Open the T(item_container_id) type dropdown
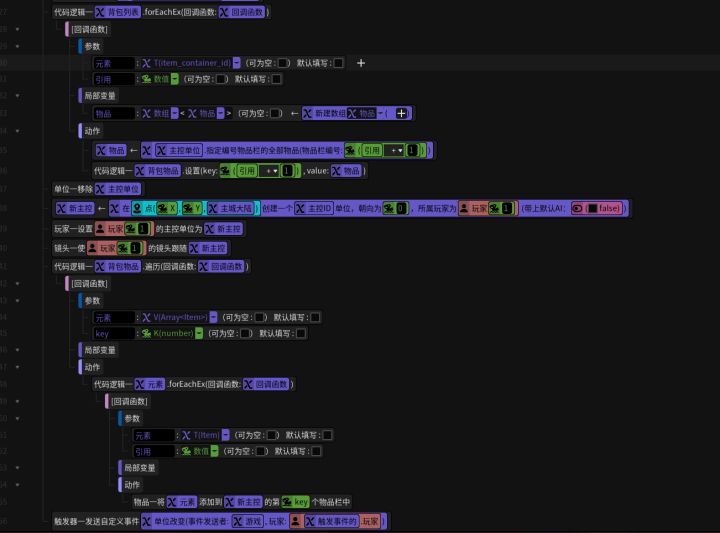720x533 pixels. (236, 63)
